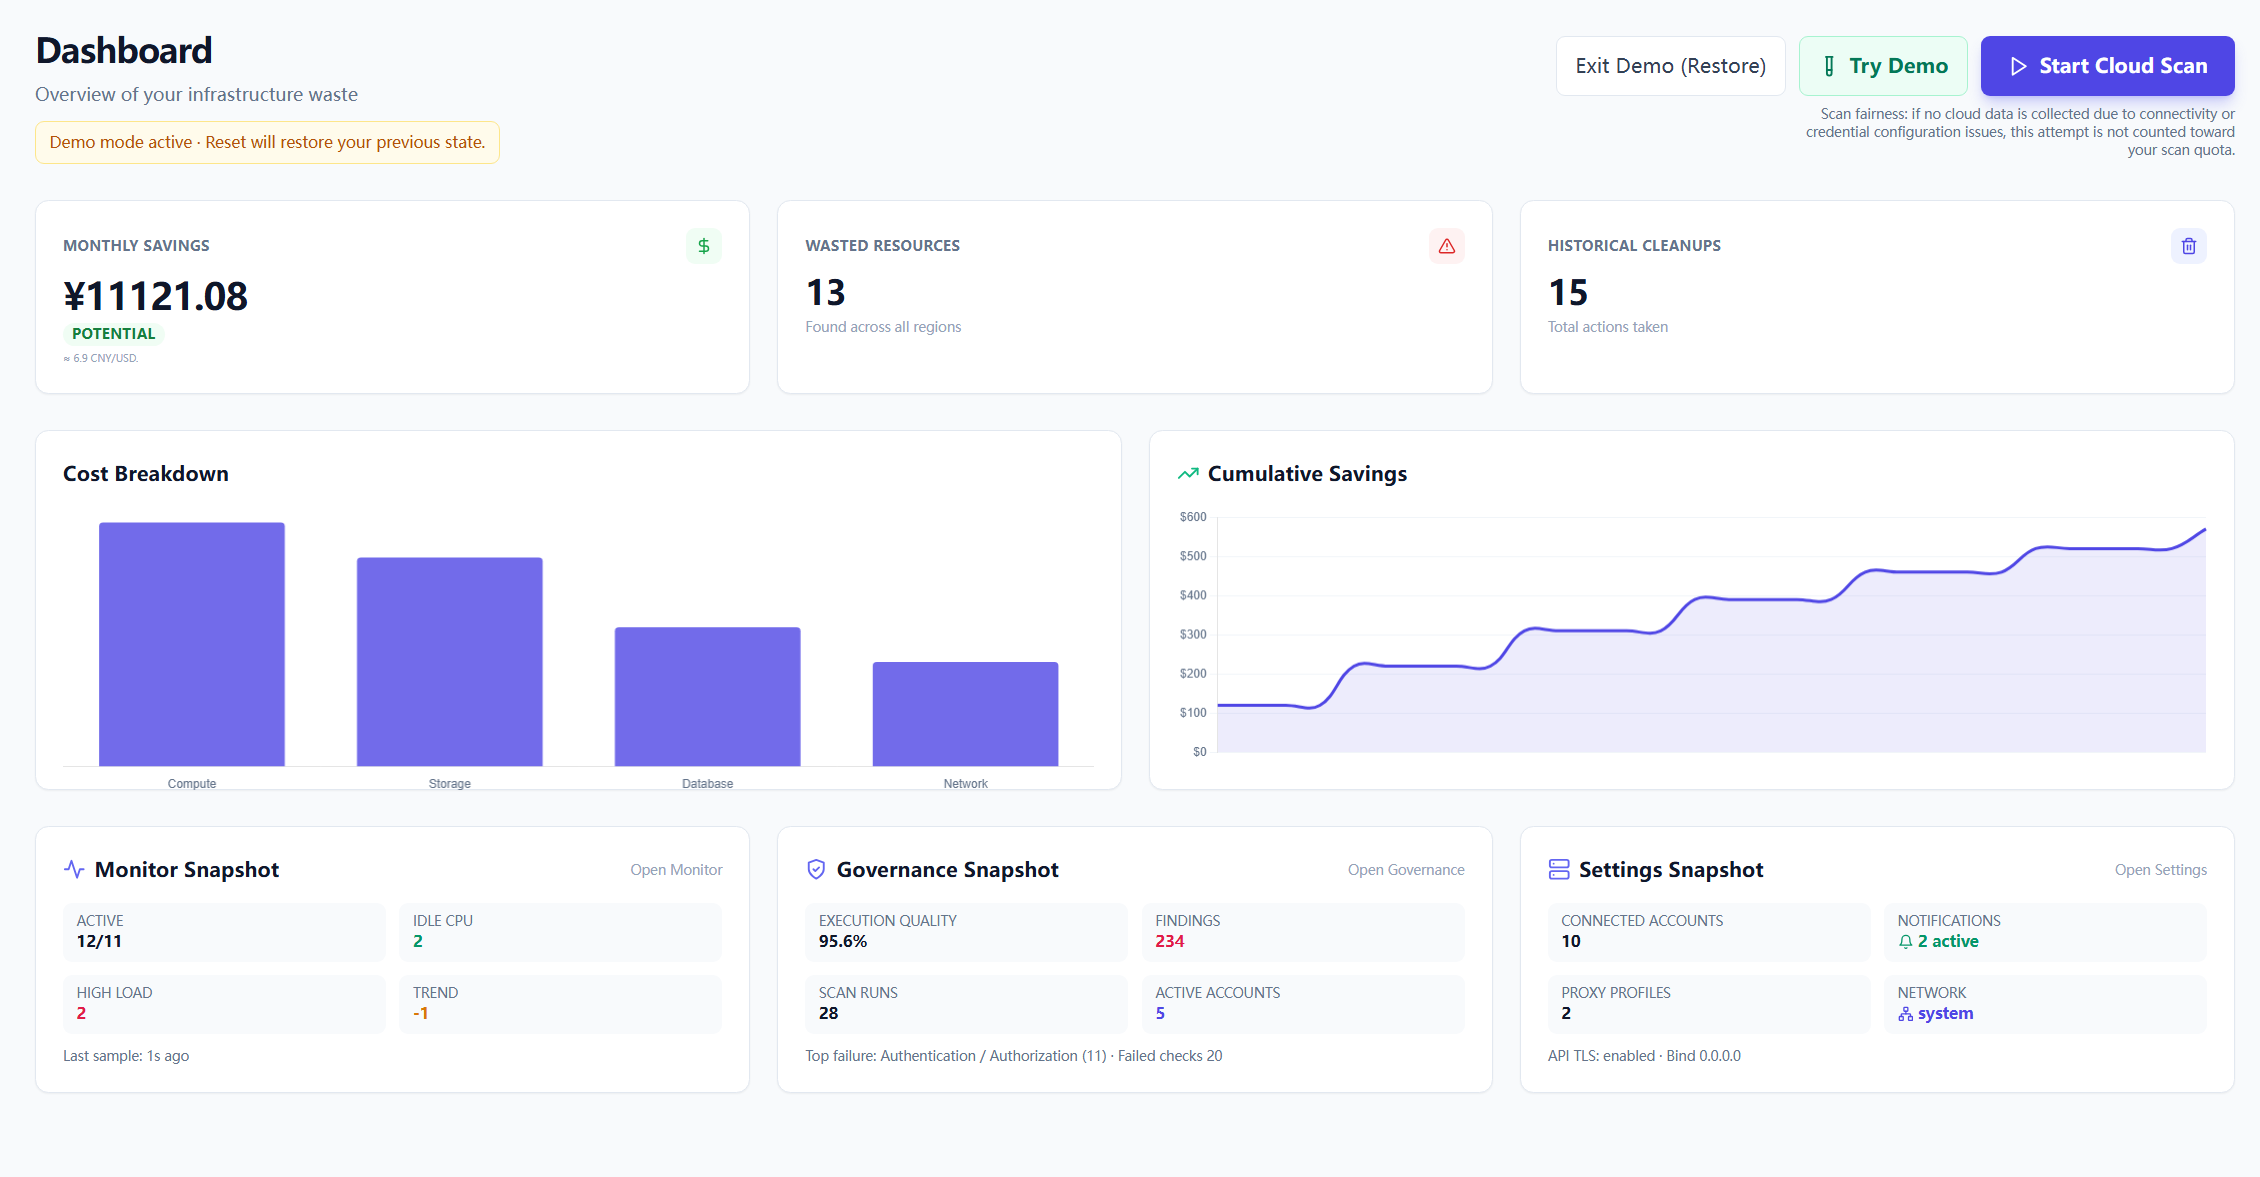Screen dimensions: 2260x1177
Task: Click the Compute bar in Cost Breakdown
Action: (x=192, y=644)
